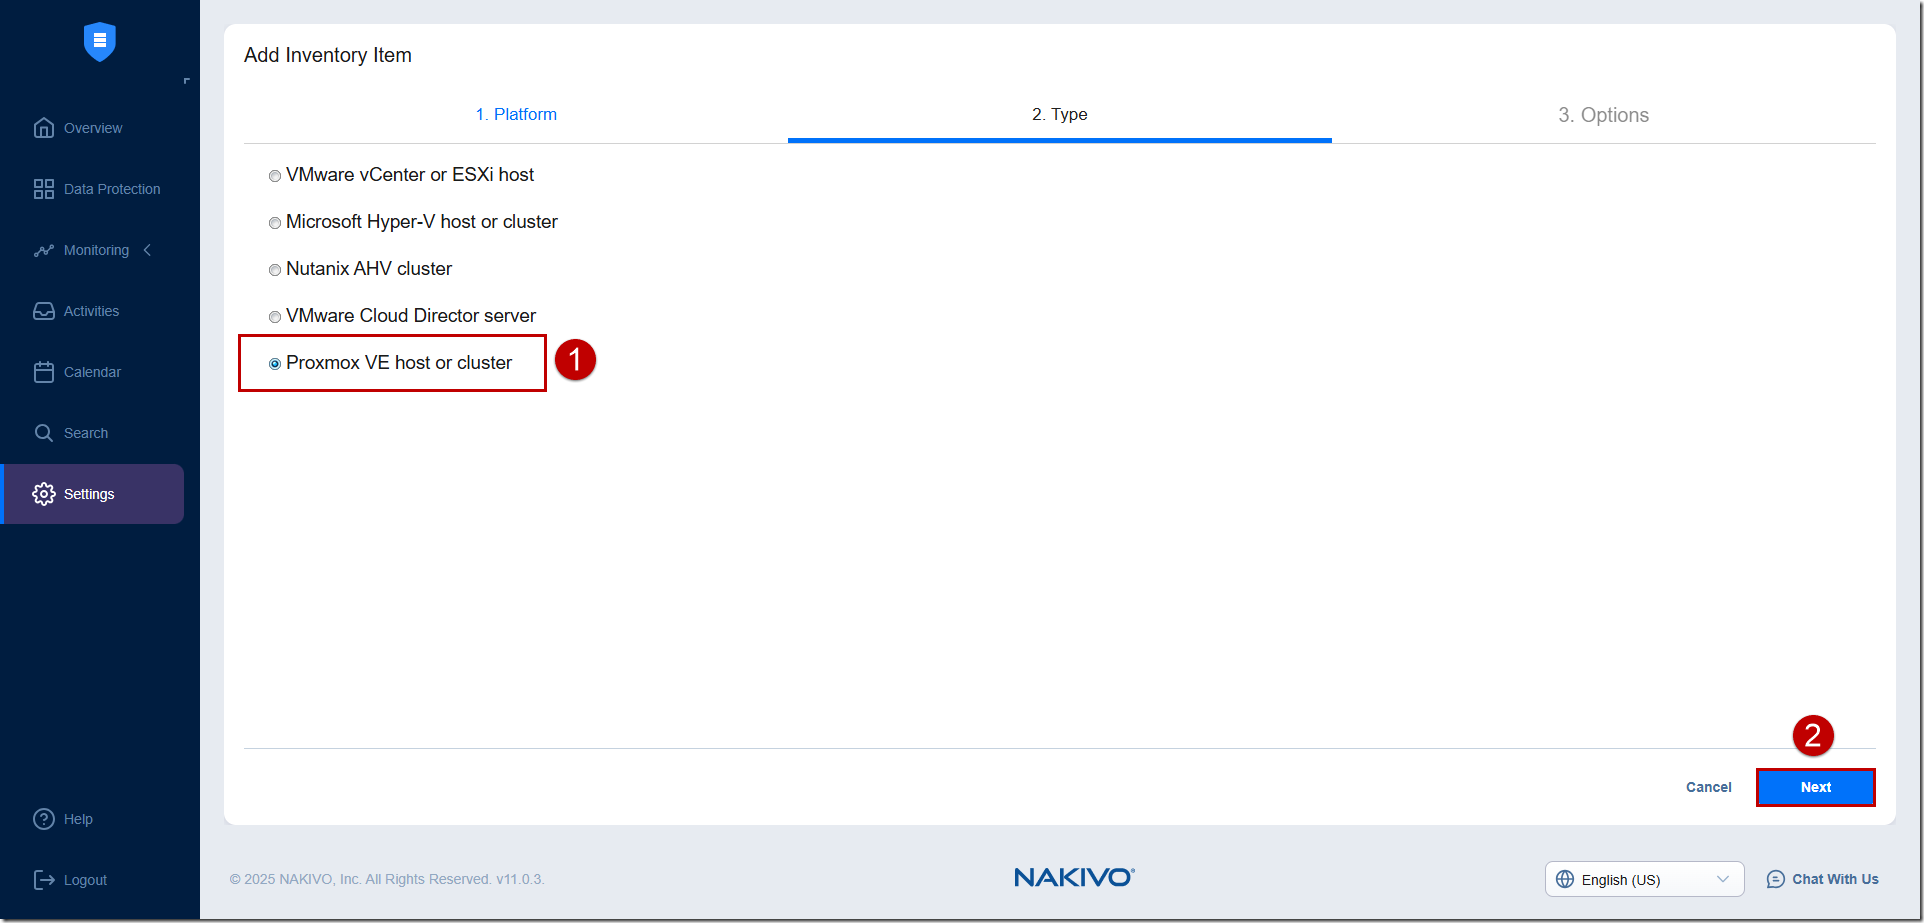Open the Activities menu item
1924x923 pixels.
pyautogui.click(x=91, y=311)
